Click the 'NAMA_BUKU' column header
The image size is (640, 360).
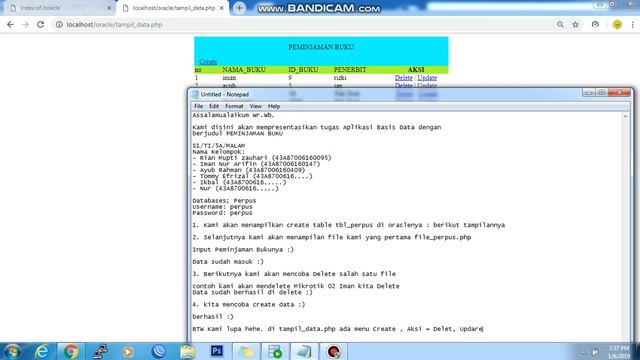[244, 70]
